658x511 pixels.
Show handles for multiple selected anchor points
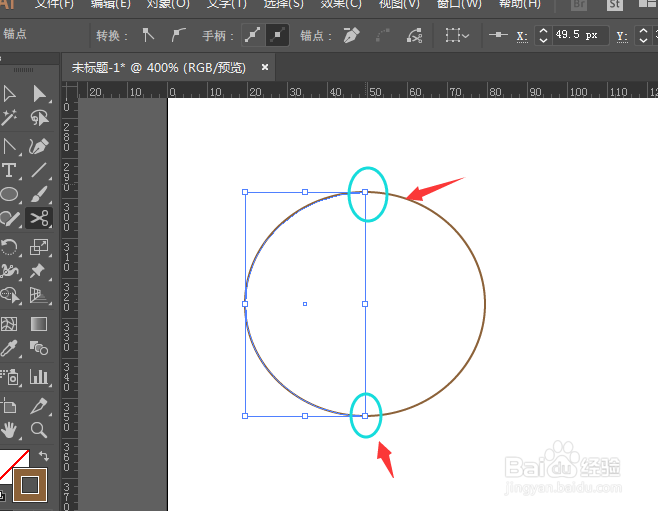point(253,35)
